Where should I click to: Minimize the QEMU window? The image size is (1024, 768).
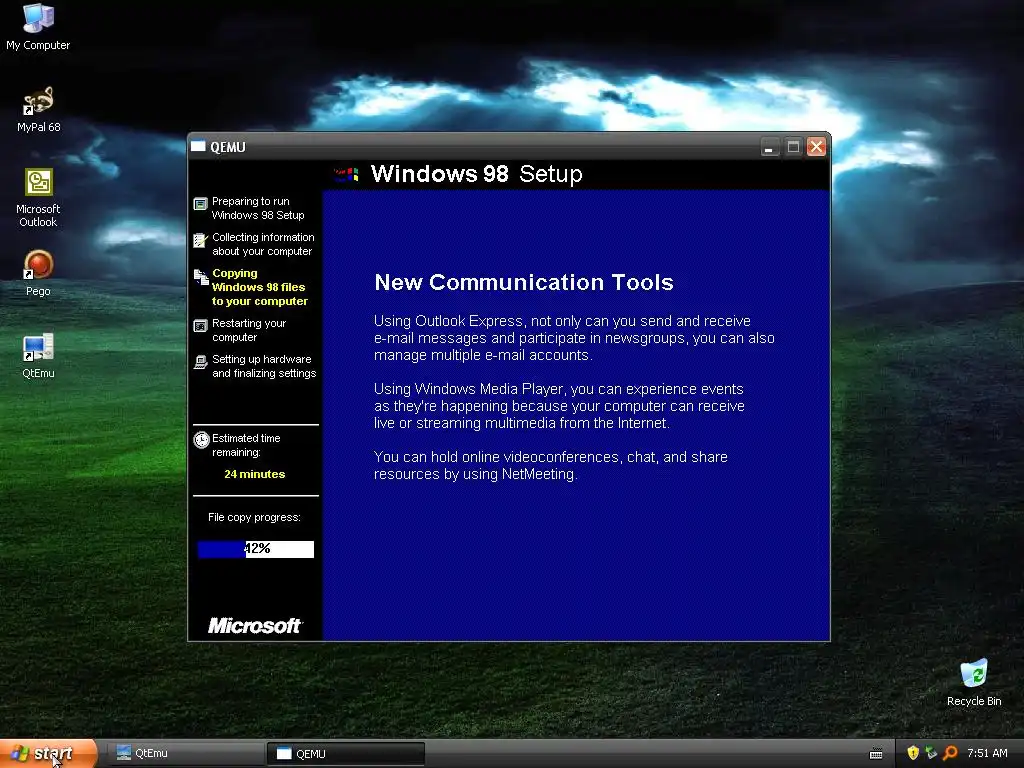point(770,147)
